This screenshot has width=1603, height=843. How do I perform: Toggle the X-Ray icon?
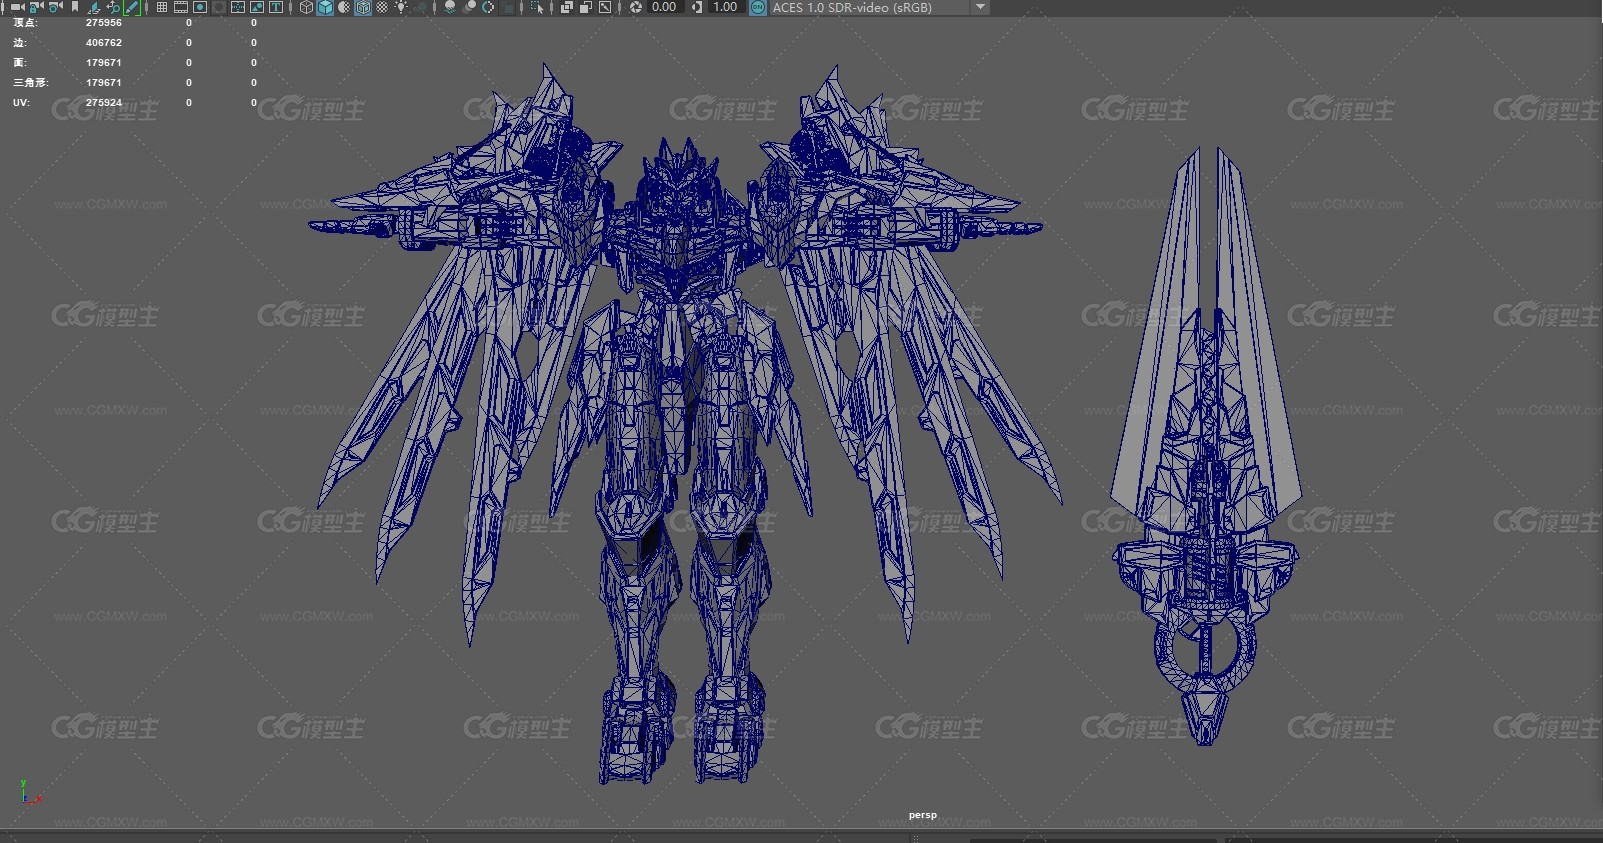pyautogui.click(x=567, y=7)
